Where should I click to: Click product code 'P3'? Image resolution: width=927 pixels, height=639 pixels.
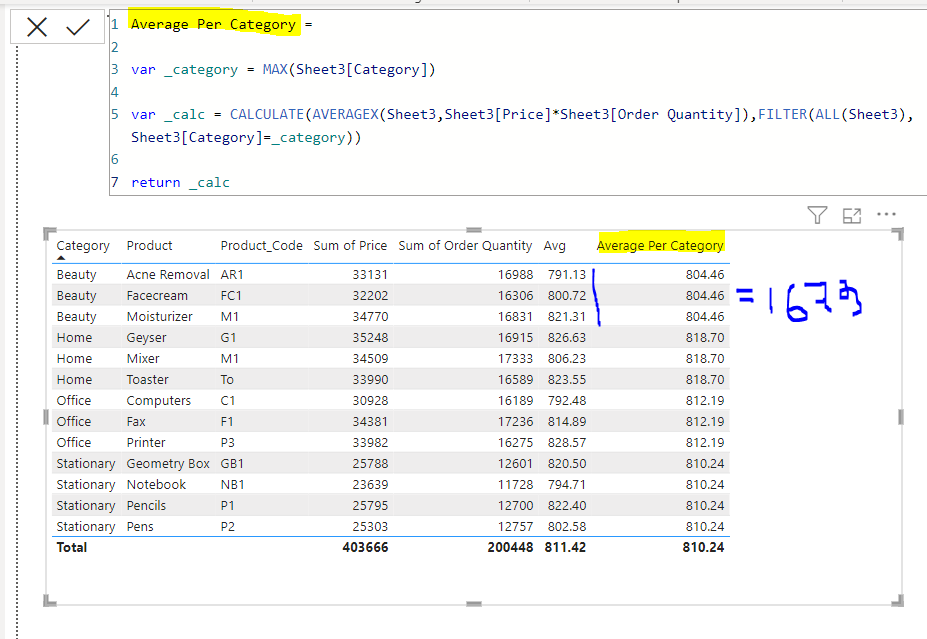228,442
